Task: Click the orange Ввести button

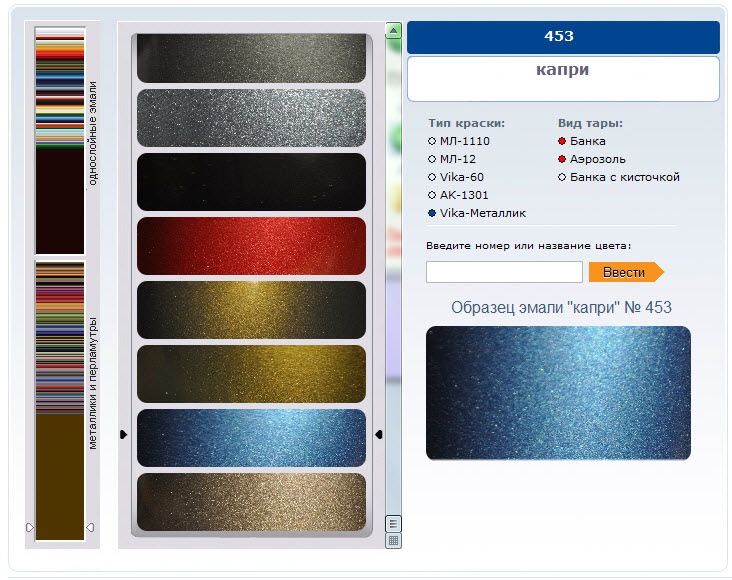Action: click(x=626, y=272)
